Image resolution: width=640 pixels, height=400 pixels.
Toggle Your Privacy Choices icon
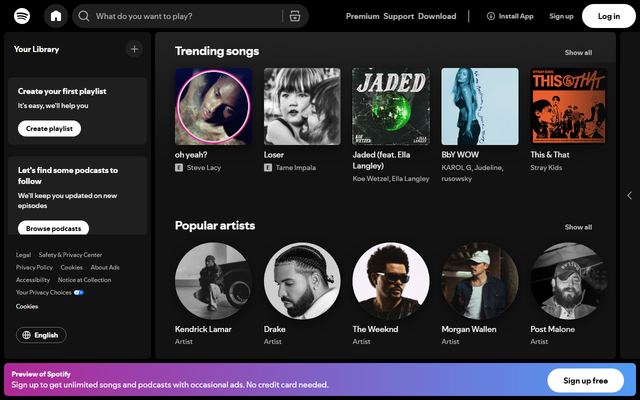79,292
